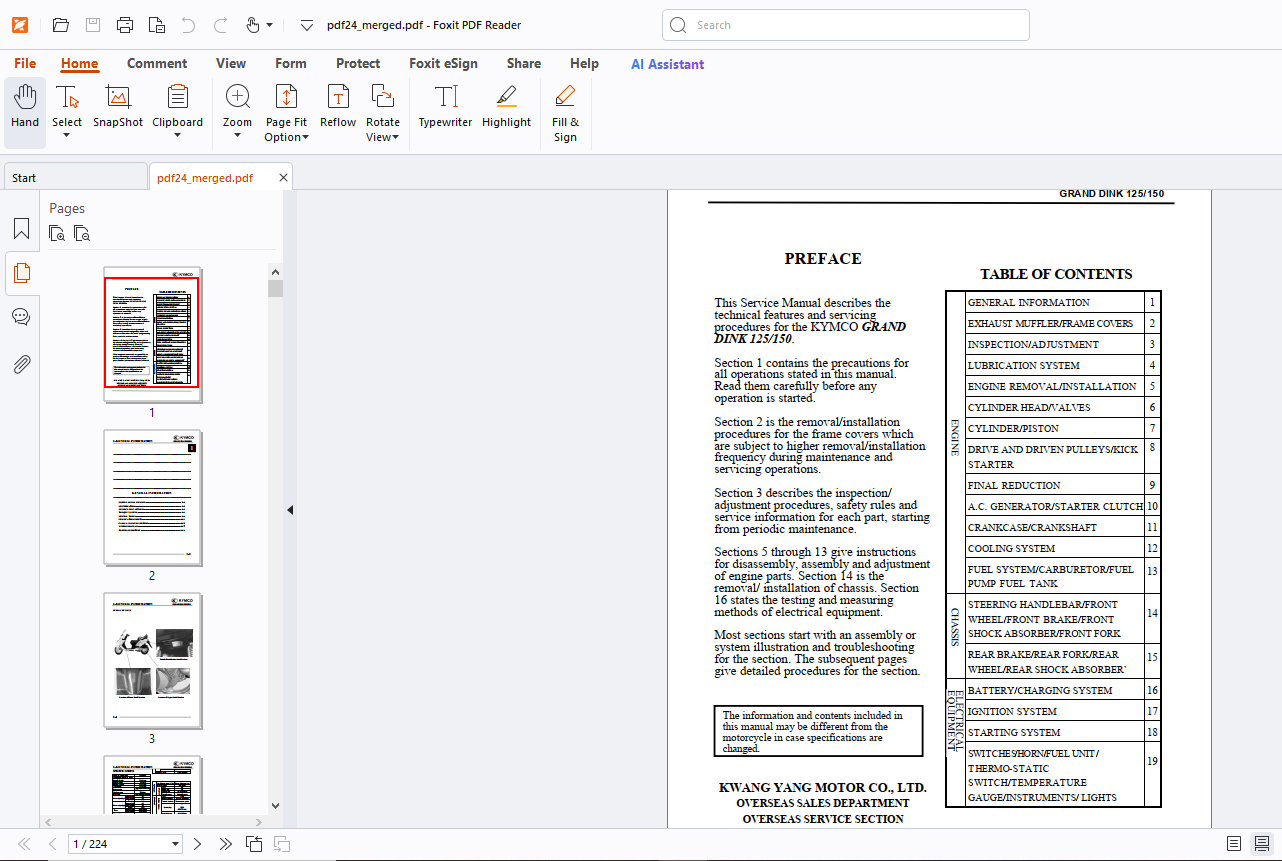Open the Help ribbon tab
The image size is (1282, 861).
584,64
